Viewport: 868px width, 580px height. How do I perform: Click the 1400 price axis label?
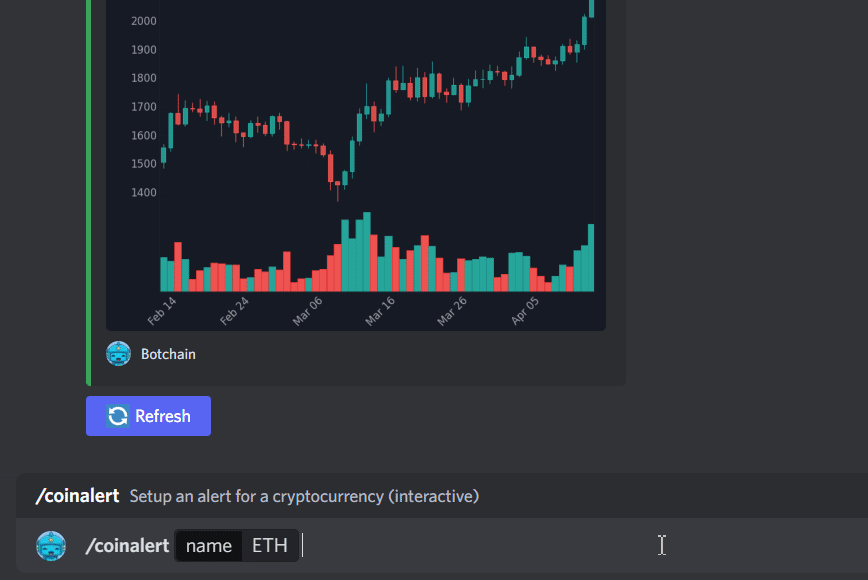[x=143, y=193]
